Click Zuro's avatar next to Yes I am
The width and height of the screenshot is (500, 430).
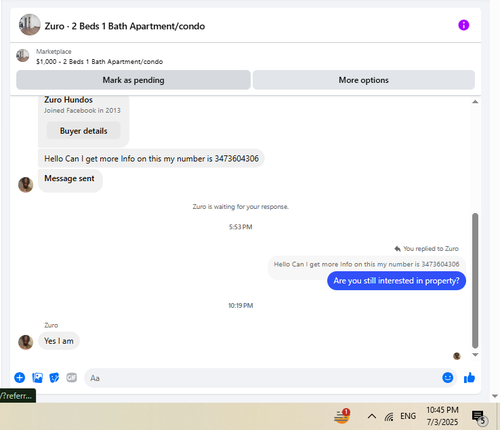tap(26, 342)
